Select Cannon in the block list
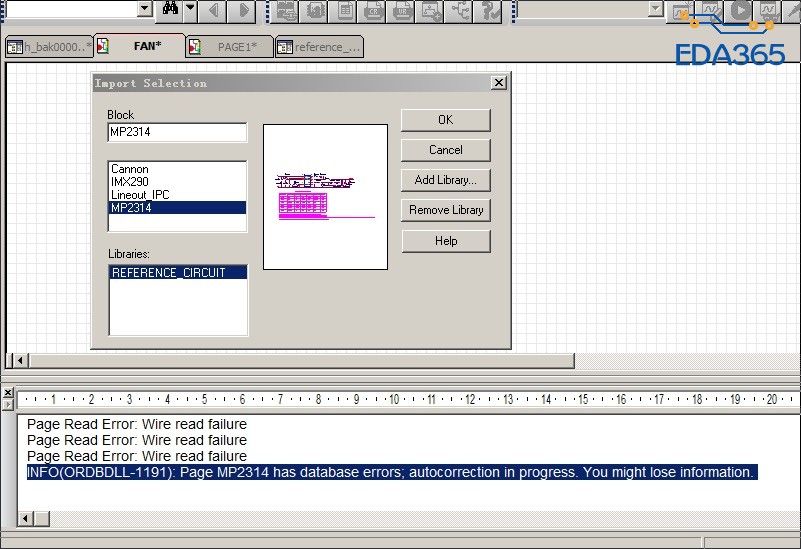 click(x=177, y=169)
